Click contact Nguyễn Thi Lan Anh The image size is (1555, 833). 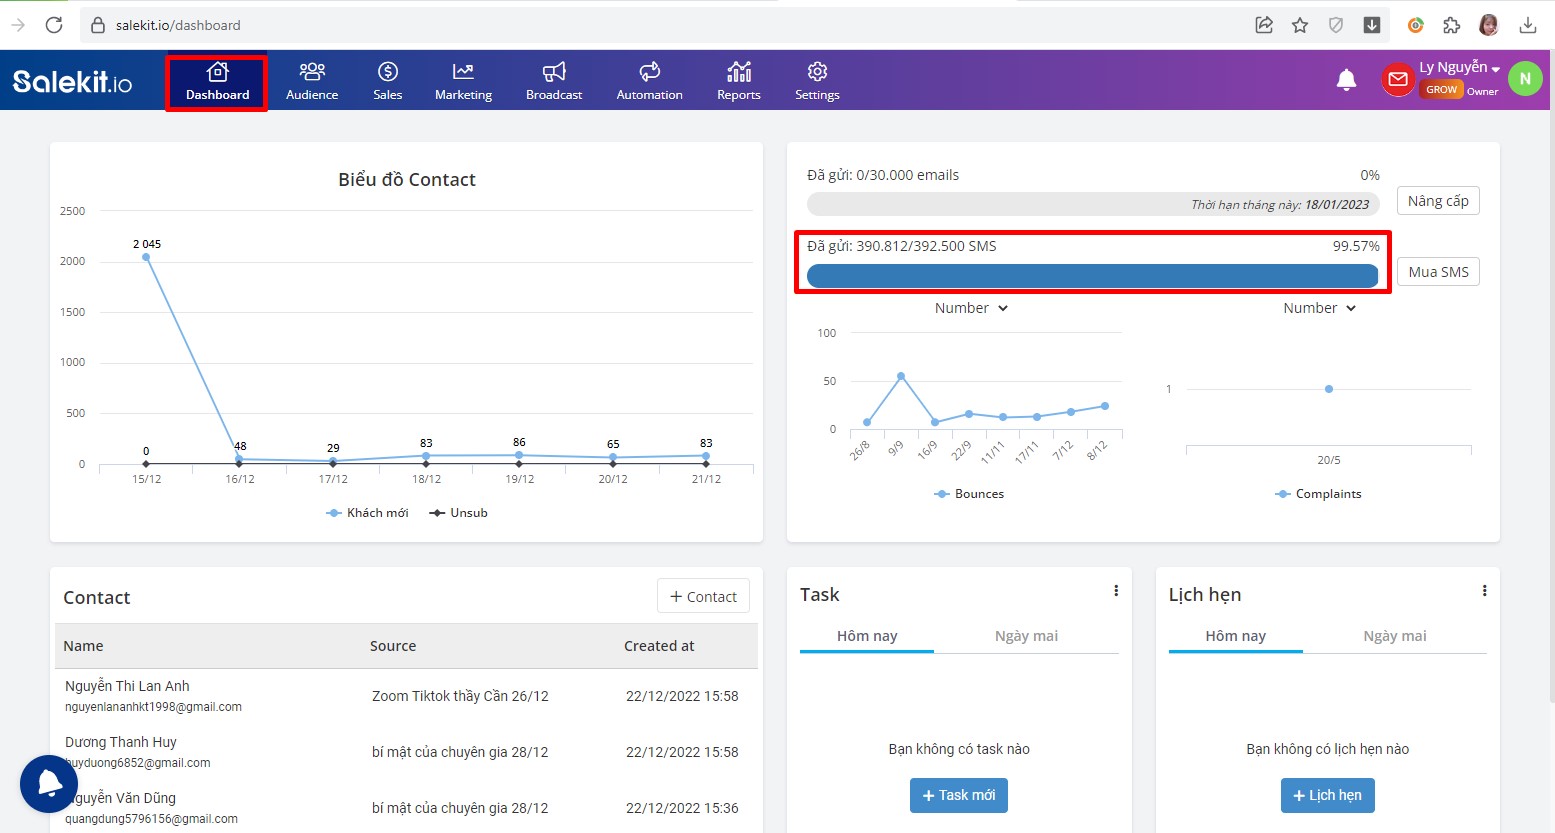pyautogui.click(x=127, y=686)
